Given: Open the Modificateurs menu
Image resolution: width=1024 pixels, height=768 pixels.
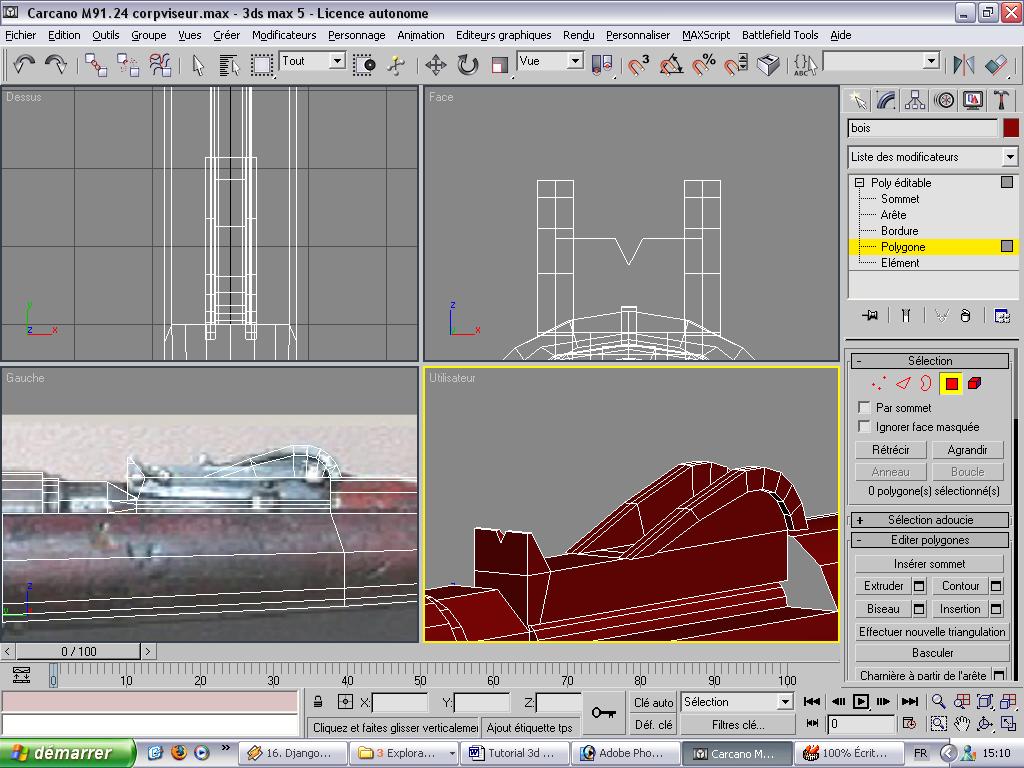Looking at the screenshot, I should pyautogui.click(x=284, y=35).
